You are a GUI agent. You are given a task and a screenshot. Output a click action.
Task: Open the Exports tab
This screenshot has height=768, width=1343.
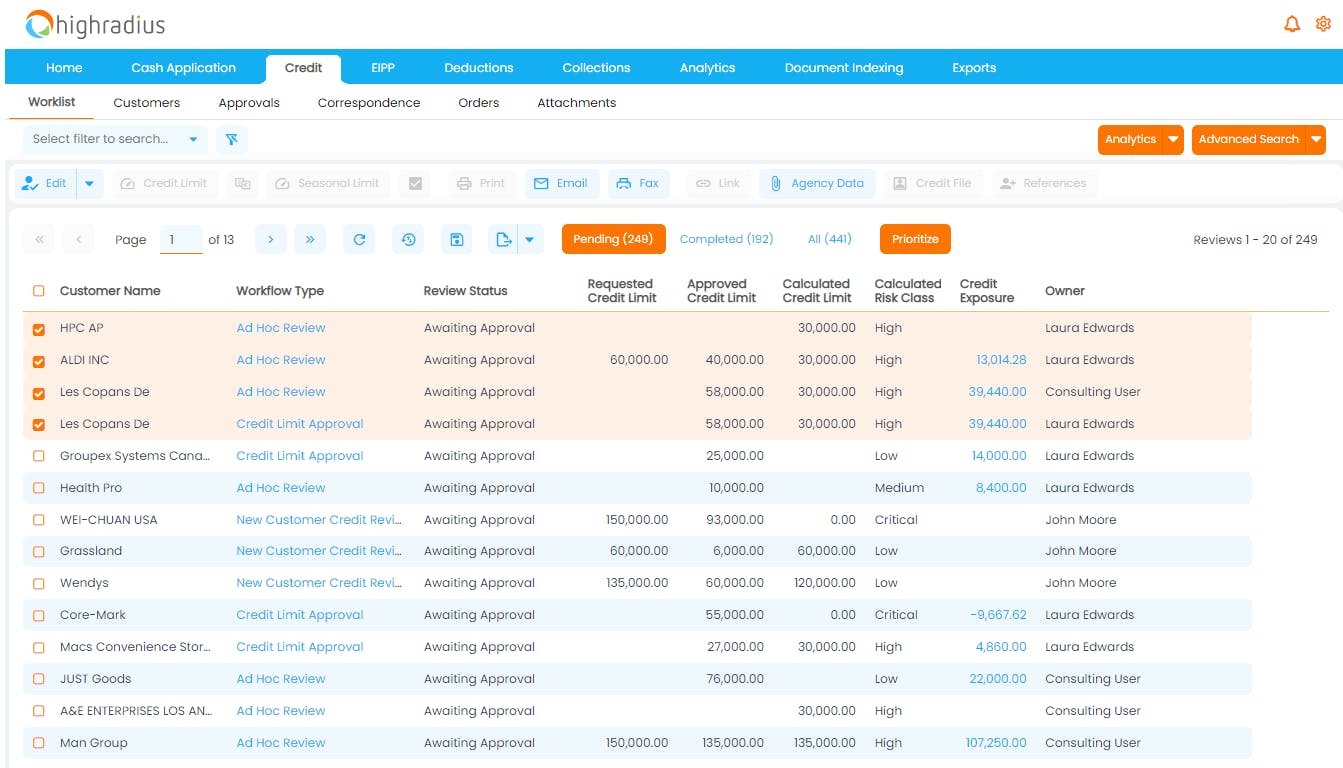coord(974,68)
